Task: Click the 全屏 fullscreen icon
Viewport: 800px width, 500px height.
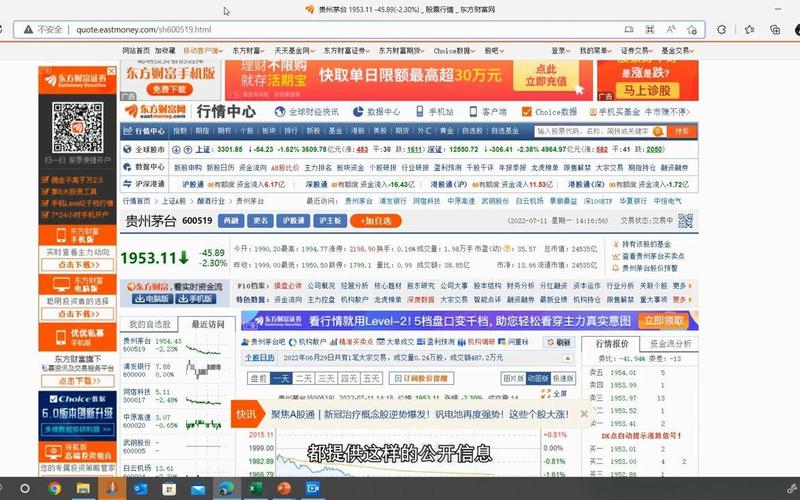Action: [x=545, y=393]
